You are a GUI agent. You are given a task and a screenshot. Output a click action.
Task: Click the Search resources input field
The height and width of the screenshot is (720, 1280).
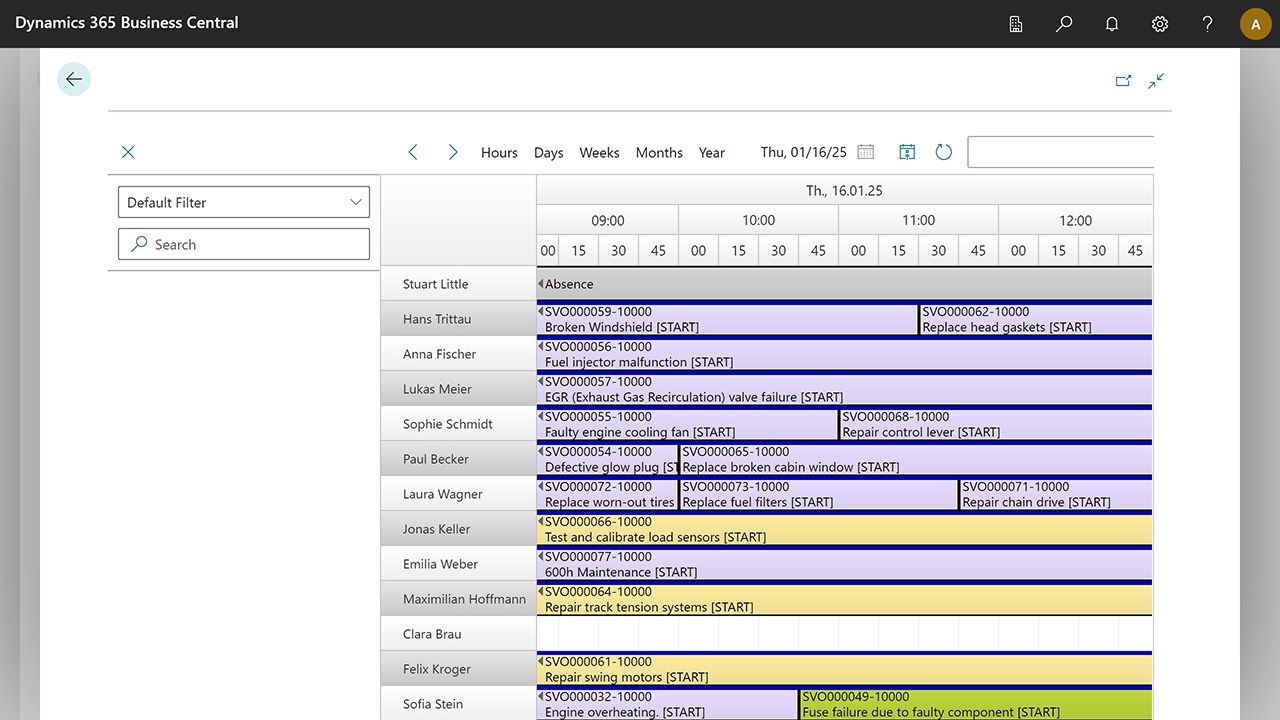[x=243, y=244]
